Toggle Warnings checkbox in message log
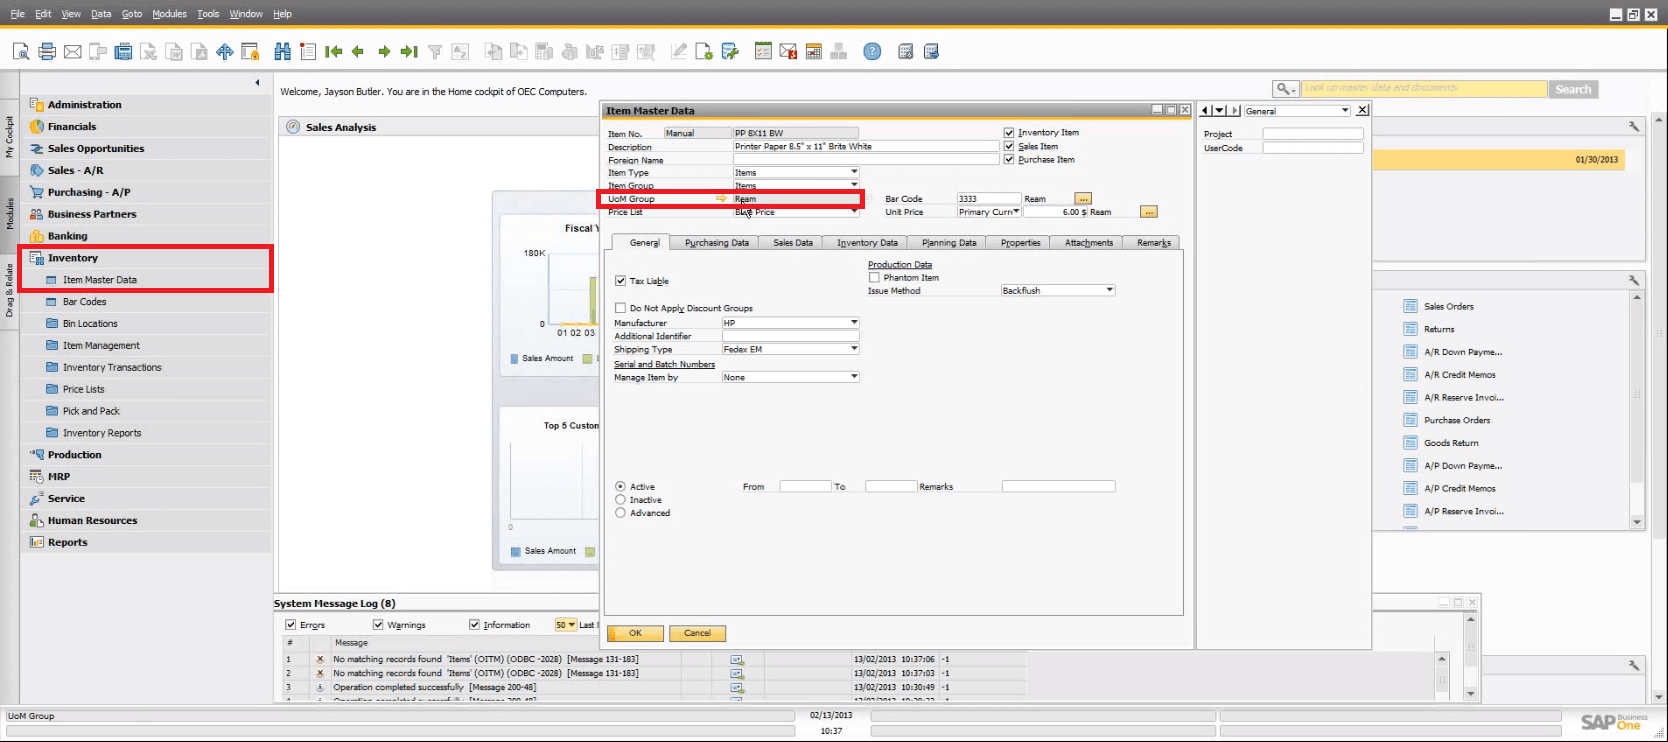This screenshot has height=742, width=1668. [x=378, y=625]
